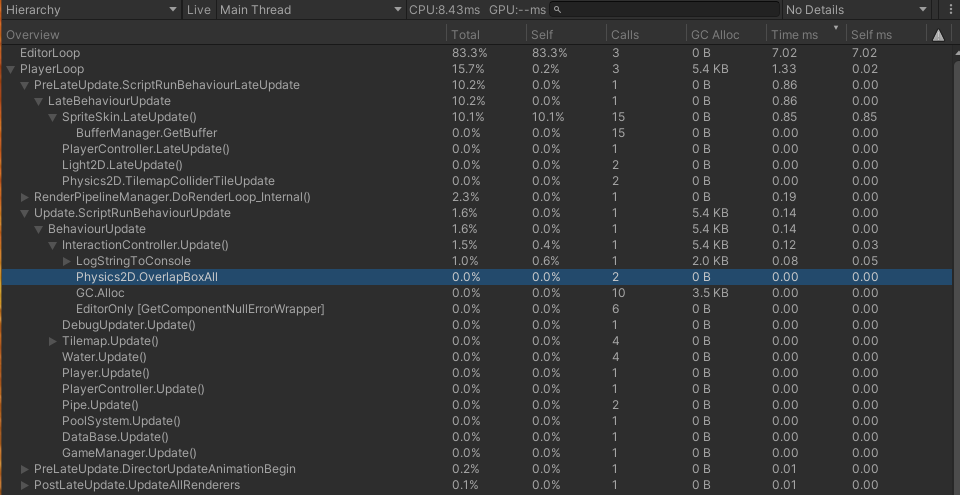
Task: Click the Calls column header
Action: (x=647, y=35)
